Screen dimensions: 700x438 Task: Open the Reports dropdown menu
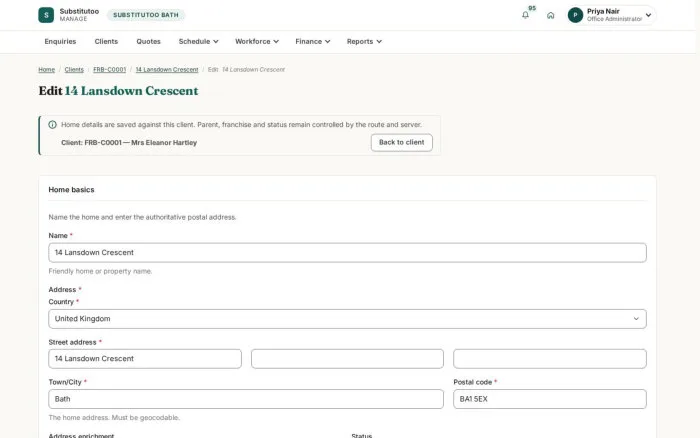[364, 42]
